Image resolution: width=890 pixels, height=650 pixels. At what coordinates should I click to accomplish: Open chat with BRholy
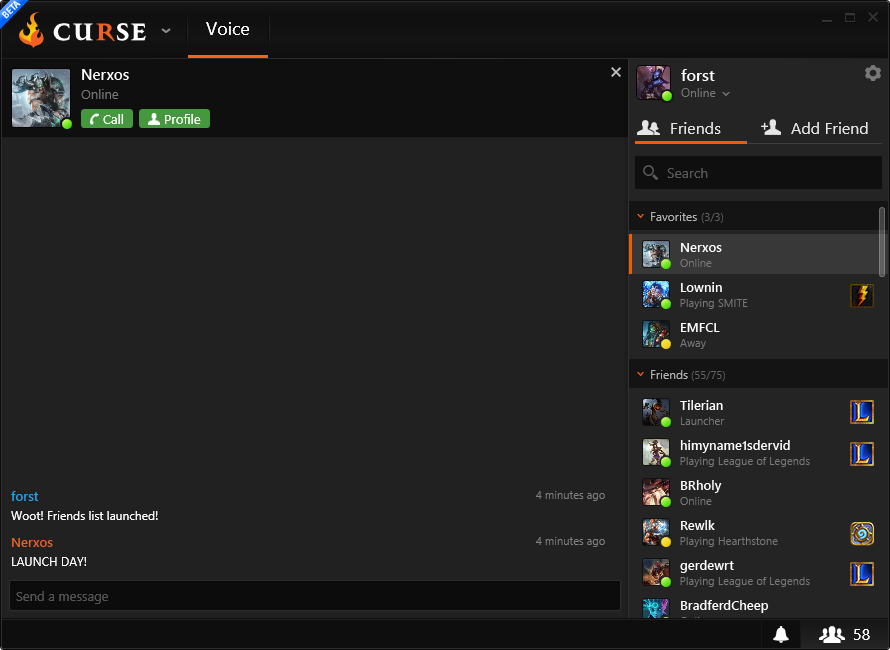(x=755, y=493)
